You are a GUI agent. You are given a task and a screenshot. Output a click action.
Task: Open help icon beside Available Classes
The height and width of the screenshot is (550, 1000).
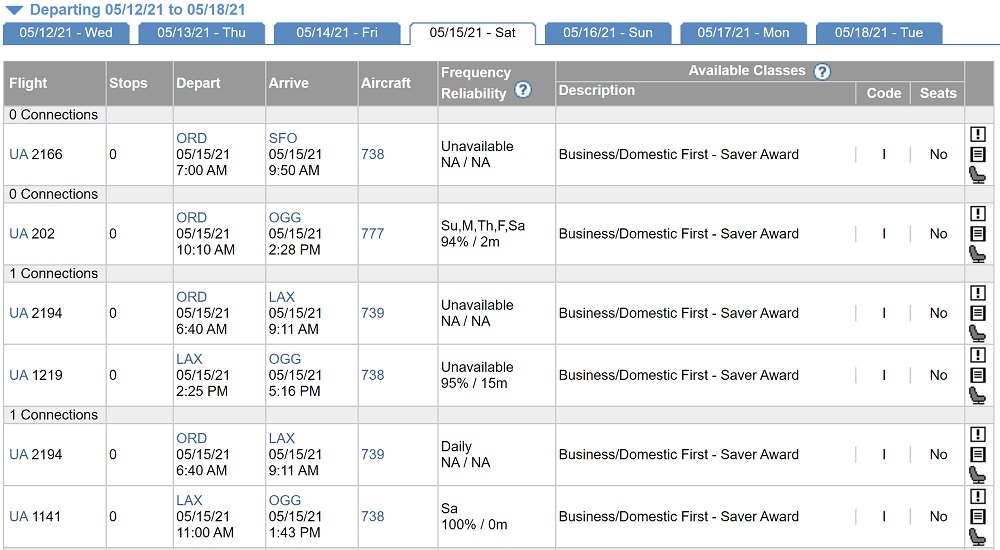(823, 71)
